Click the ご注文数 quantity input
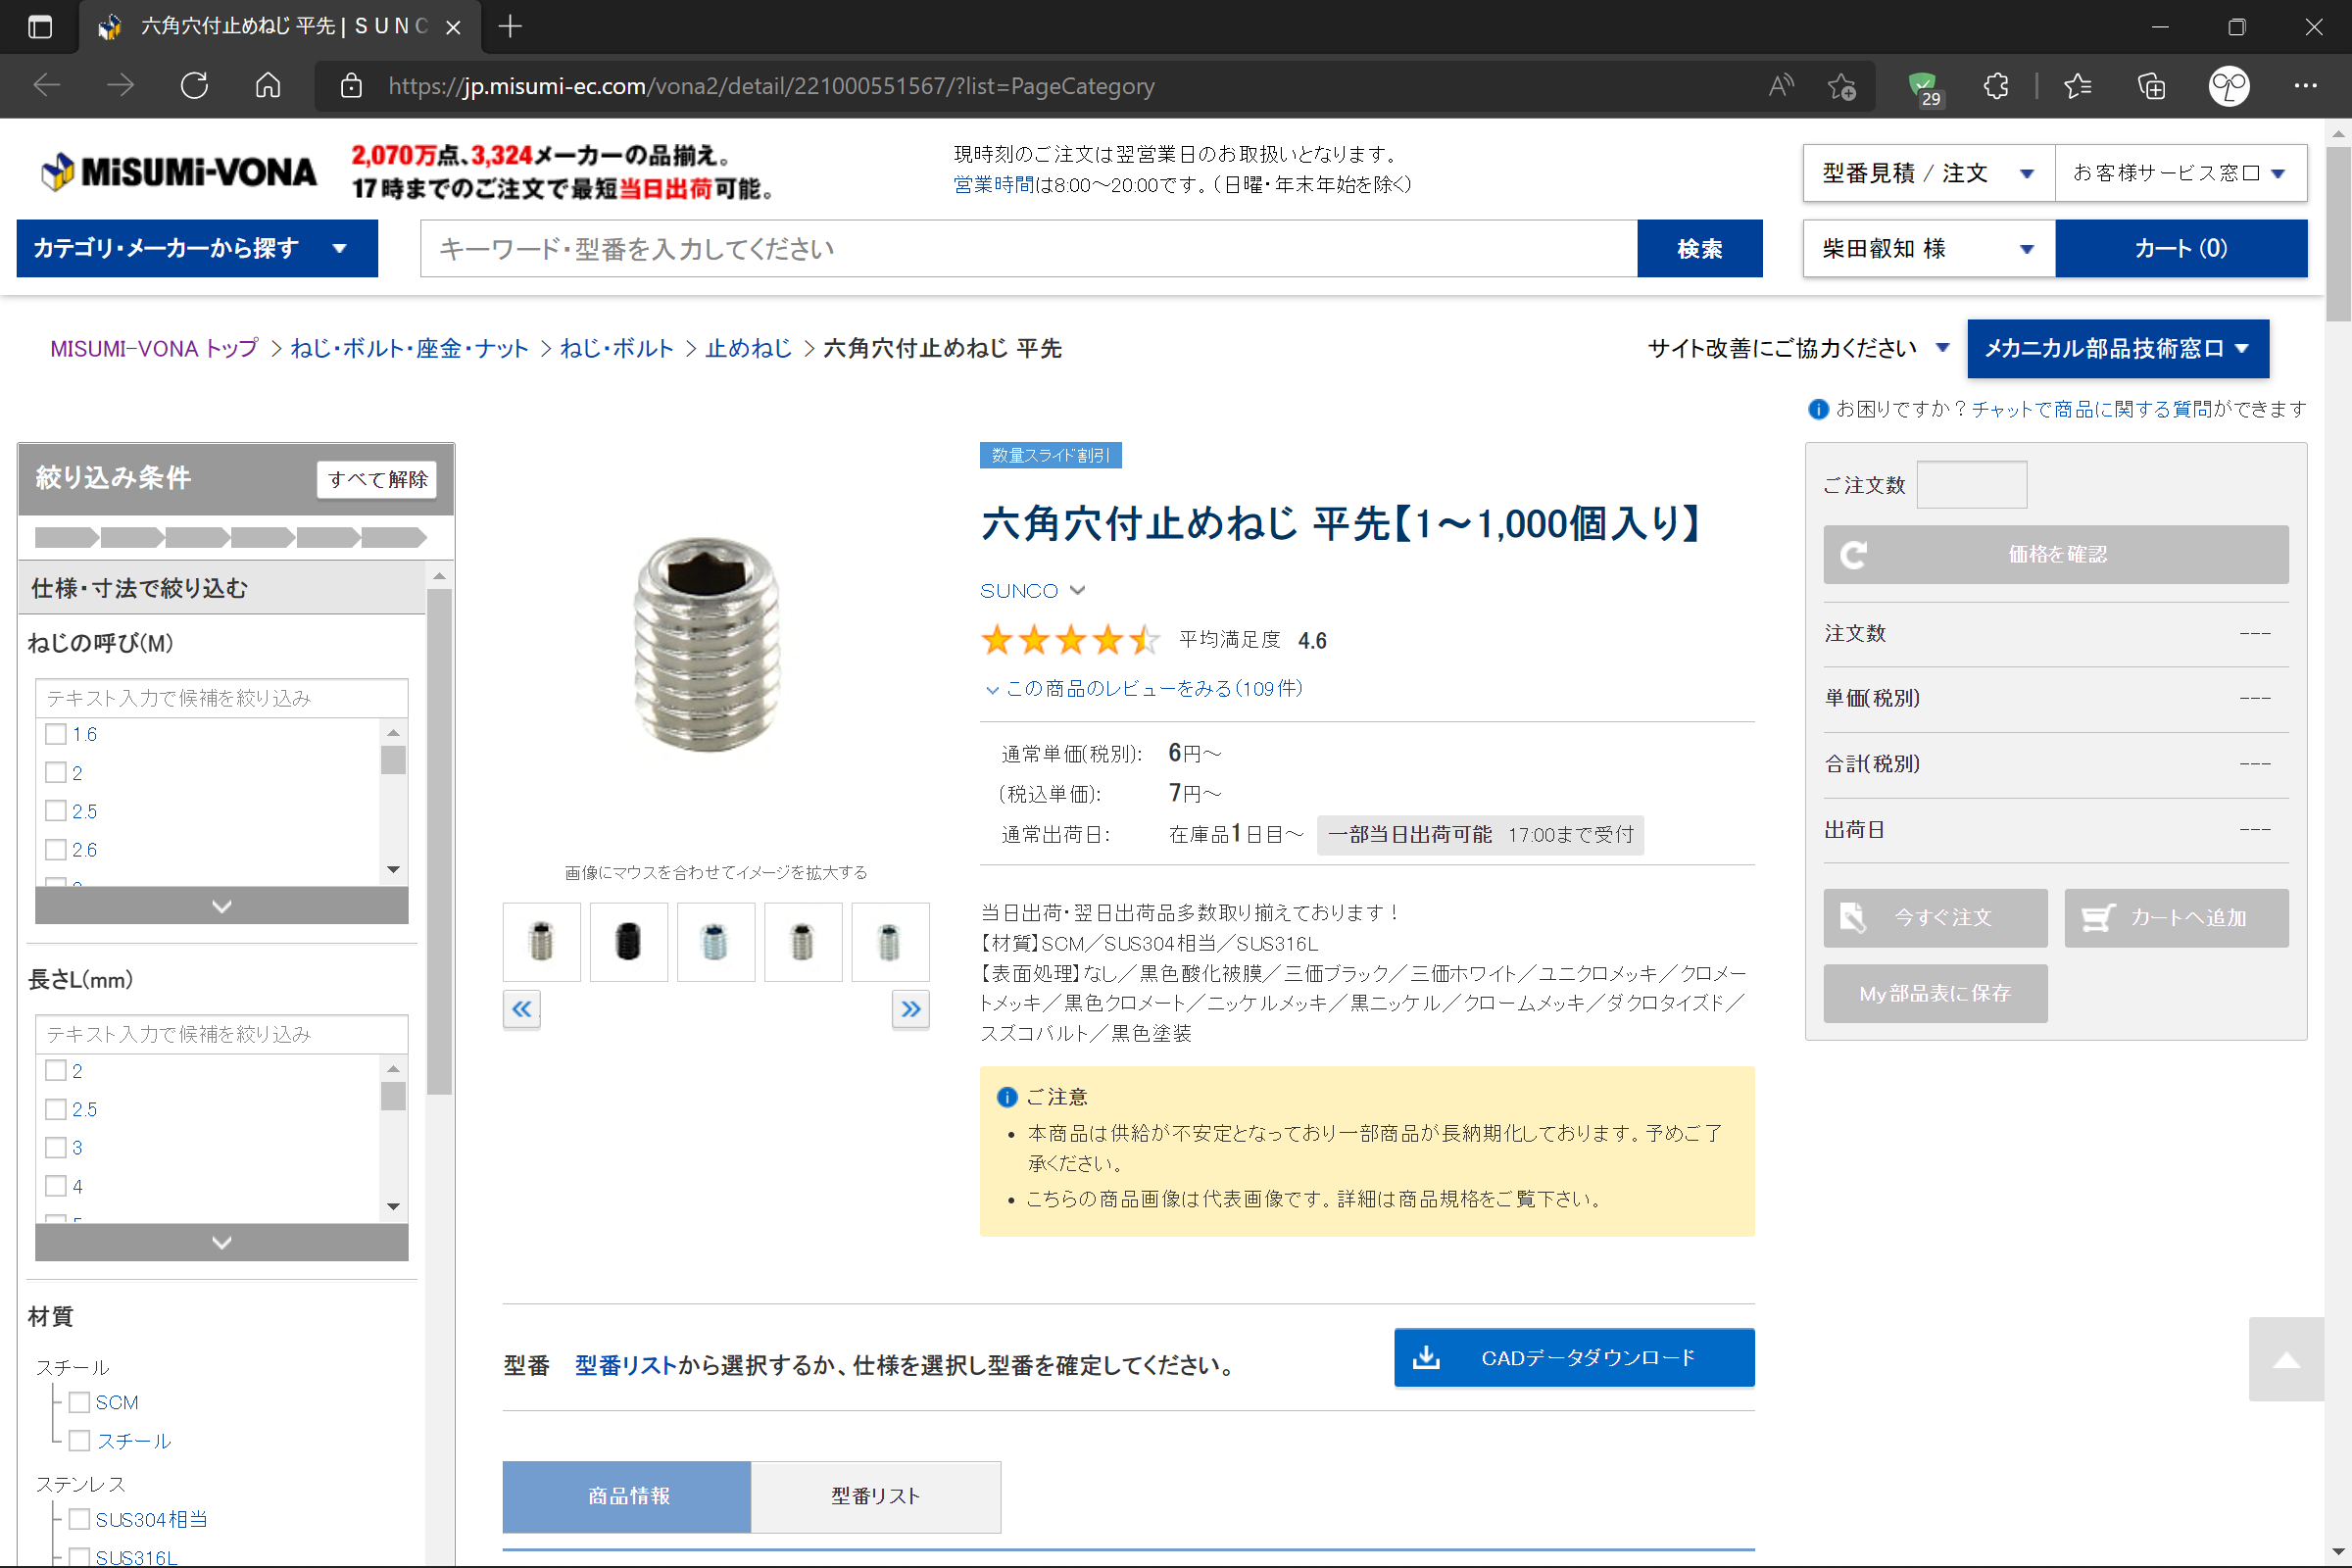 [x=1971, y=484]
